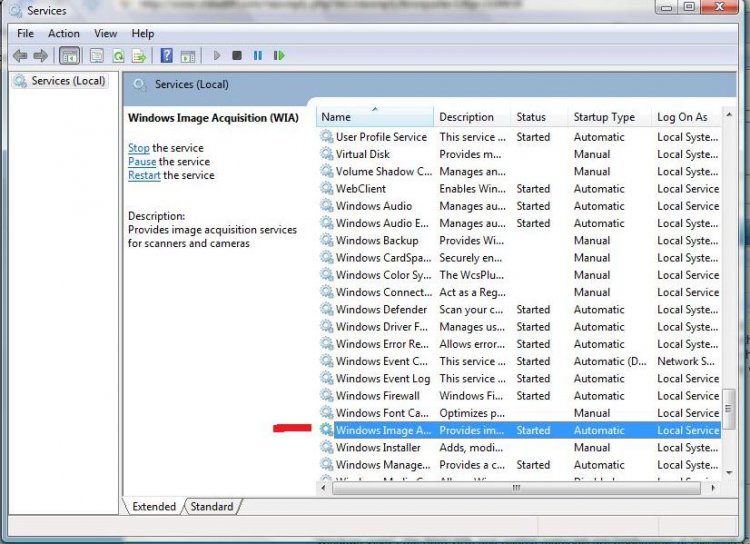Click the gear icon beside Windows Backup
The height and width of the screenshot is (544, 750).
click(327, 240)
